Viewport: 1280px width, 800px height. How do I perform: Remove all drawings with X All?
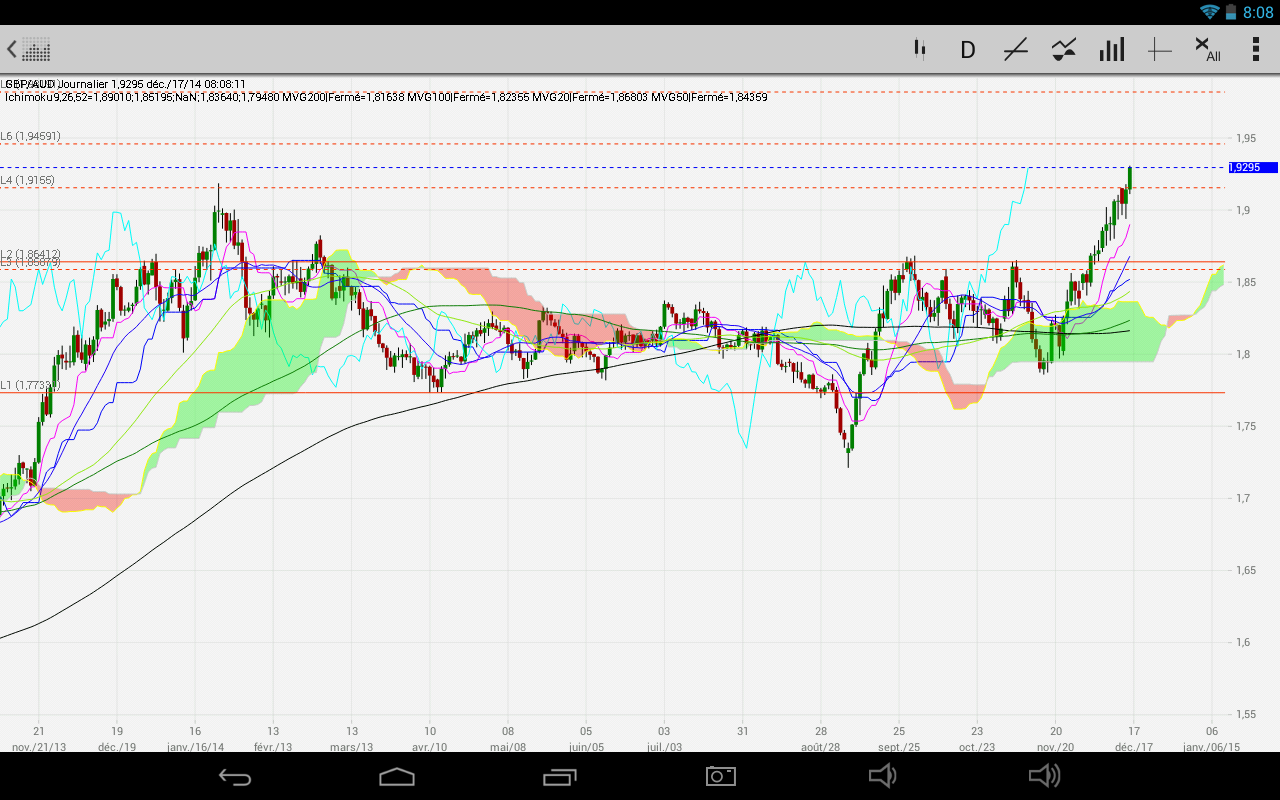click(1207, 49)
